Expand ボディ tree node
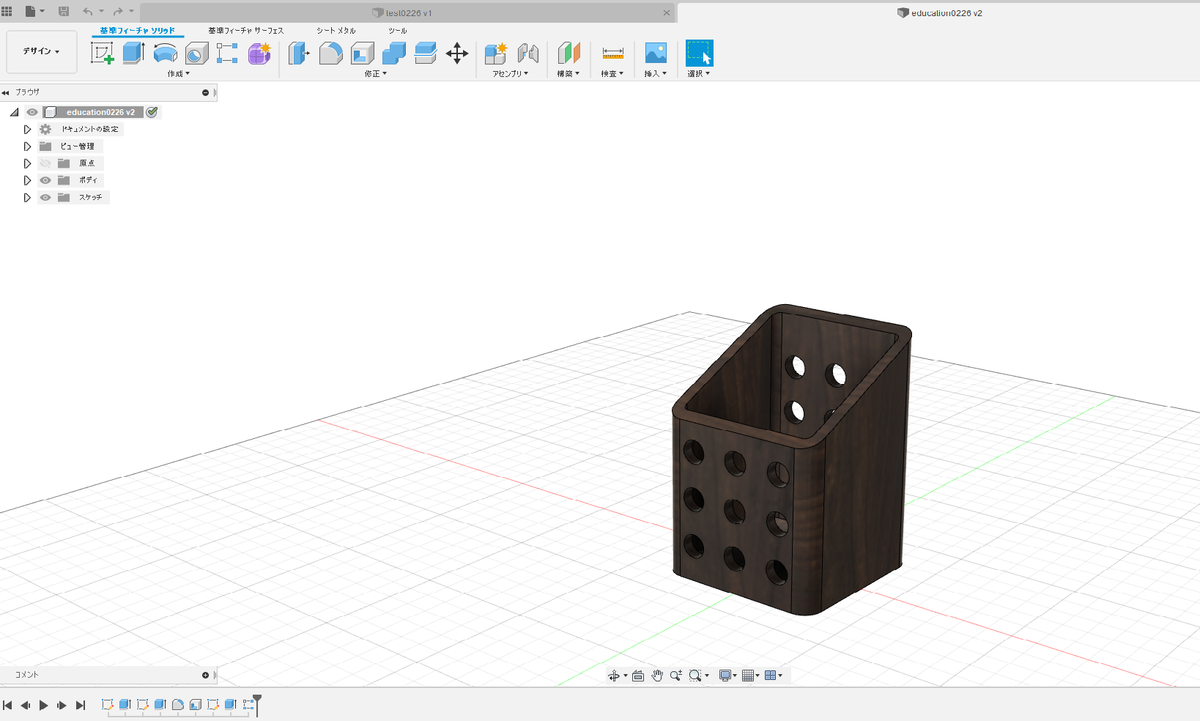 (x=28, y=180)
